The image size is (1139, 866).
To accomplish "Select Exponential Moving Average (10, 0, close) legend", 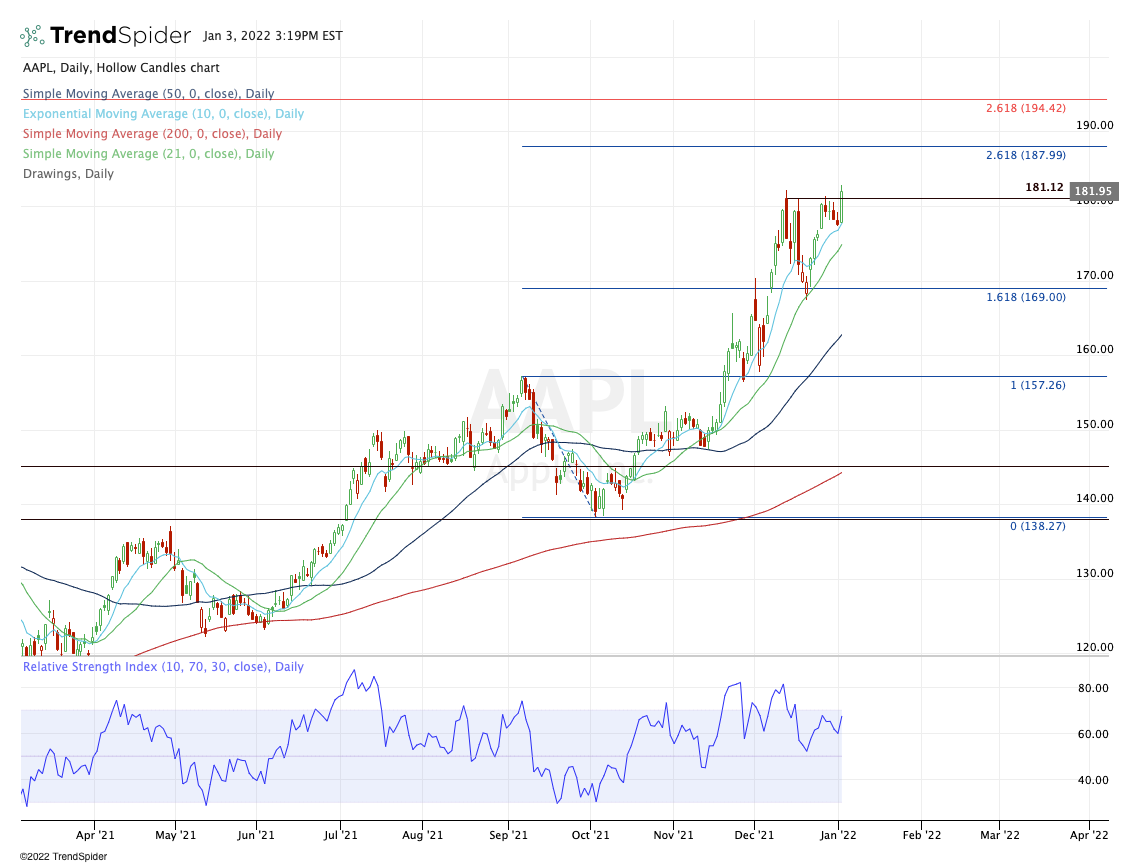I will pyautogui.click(x=163, y=114).
